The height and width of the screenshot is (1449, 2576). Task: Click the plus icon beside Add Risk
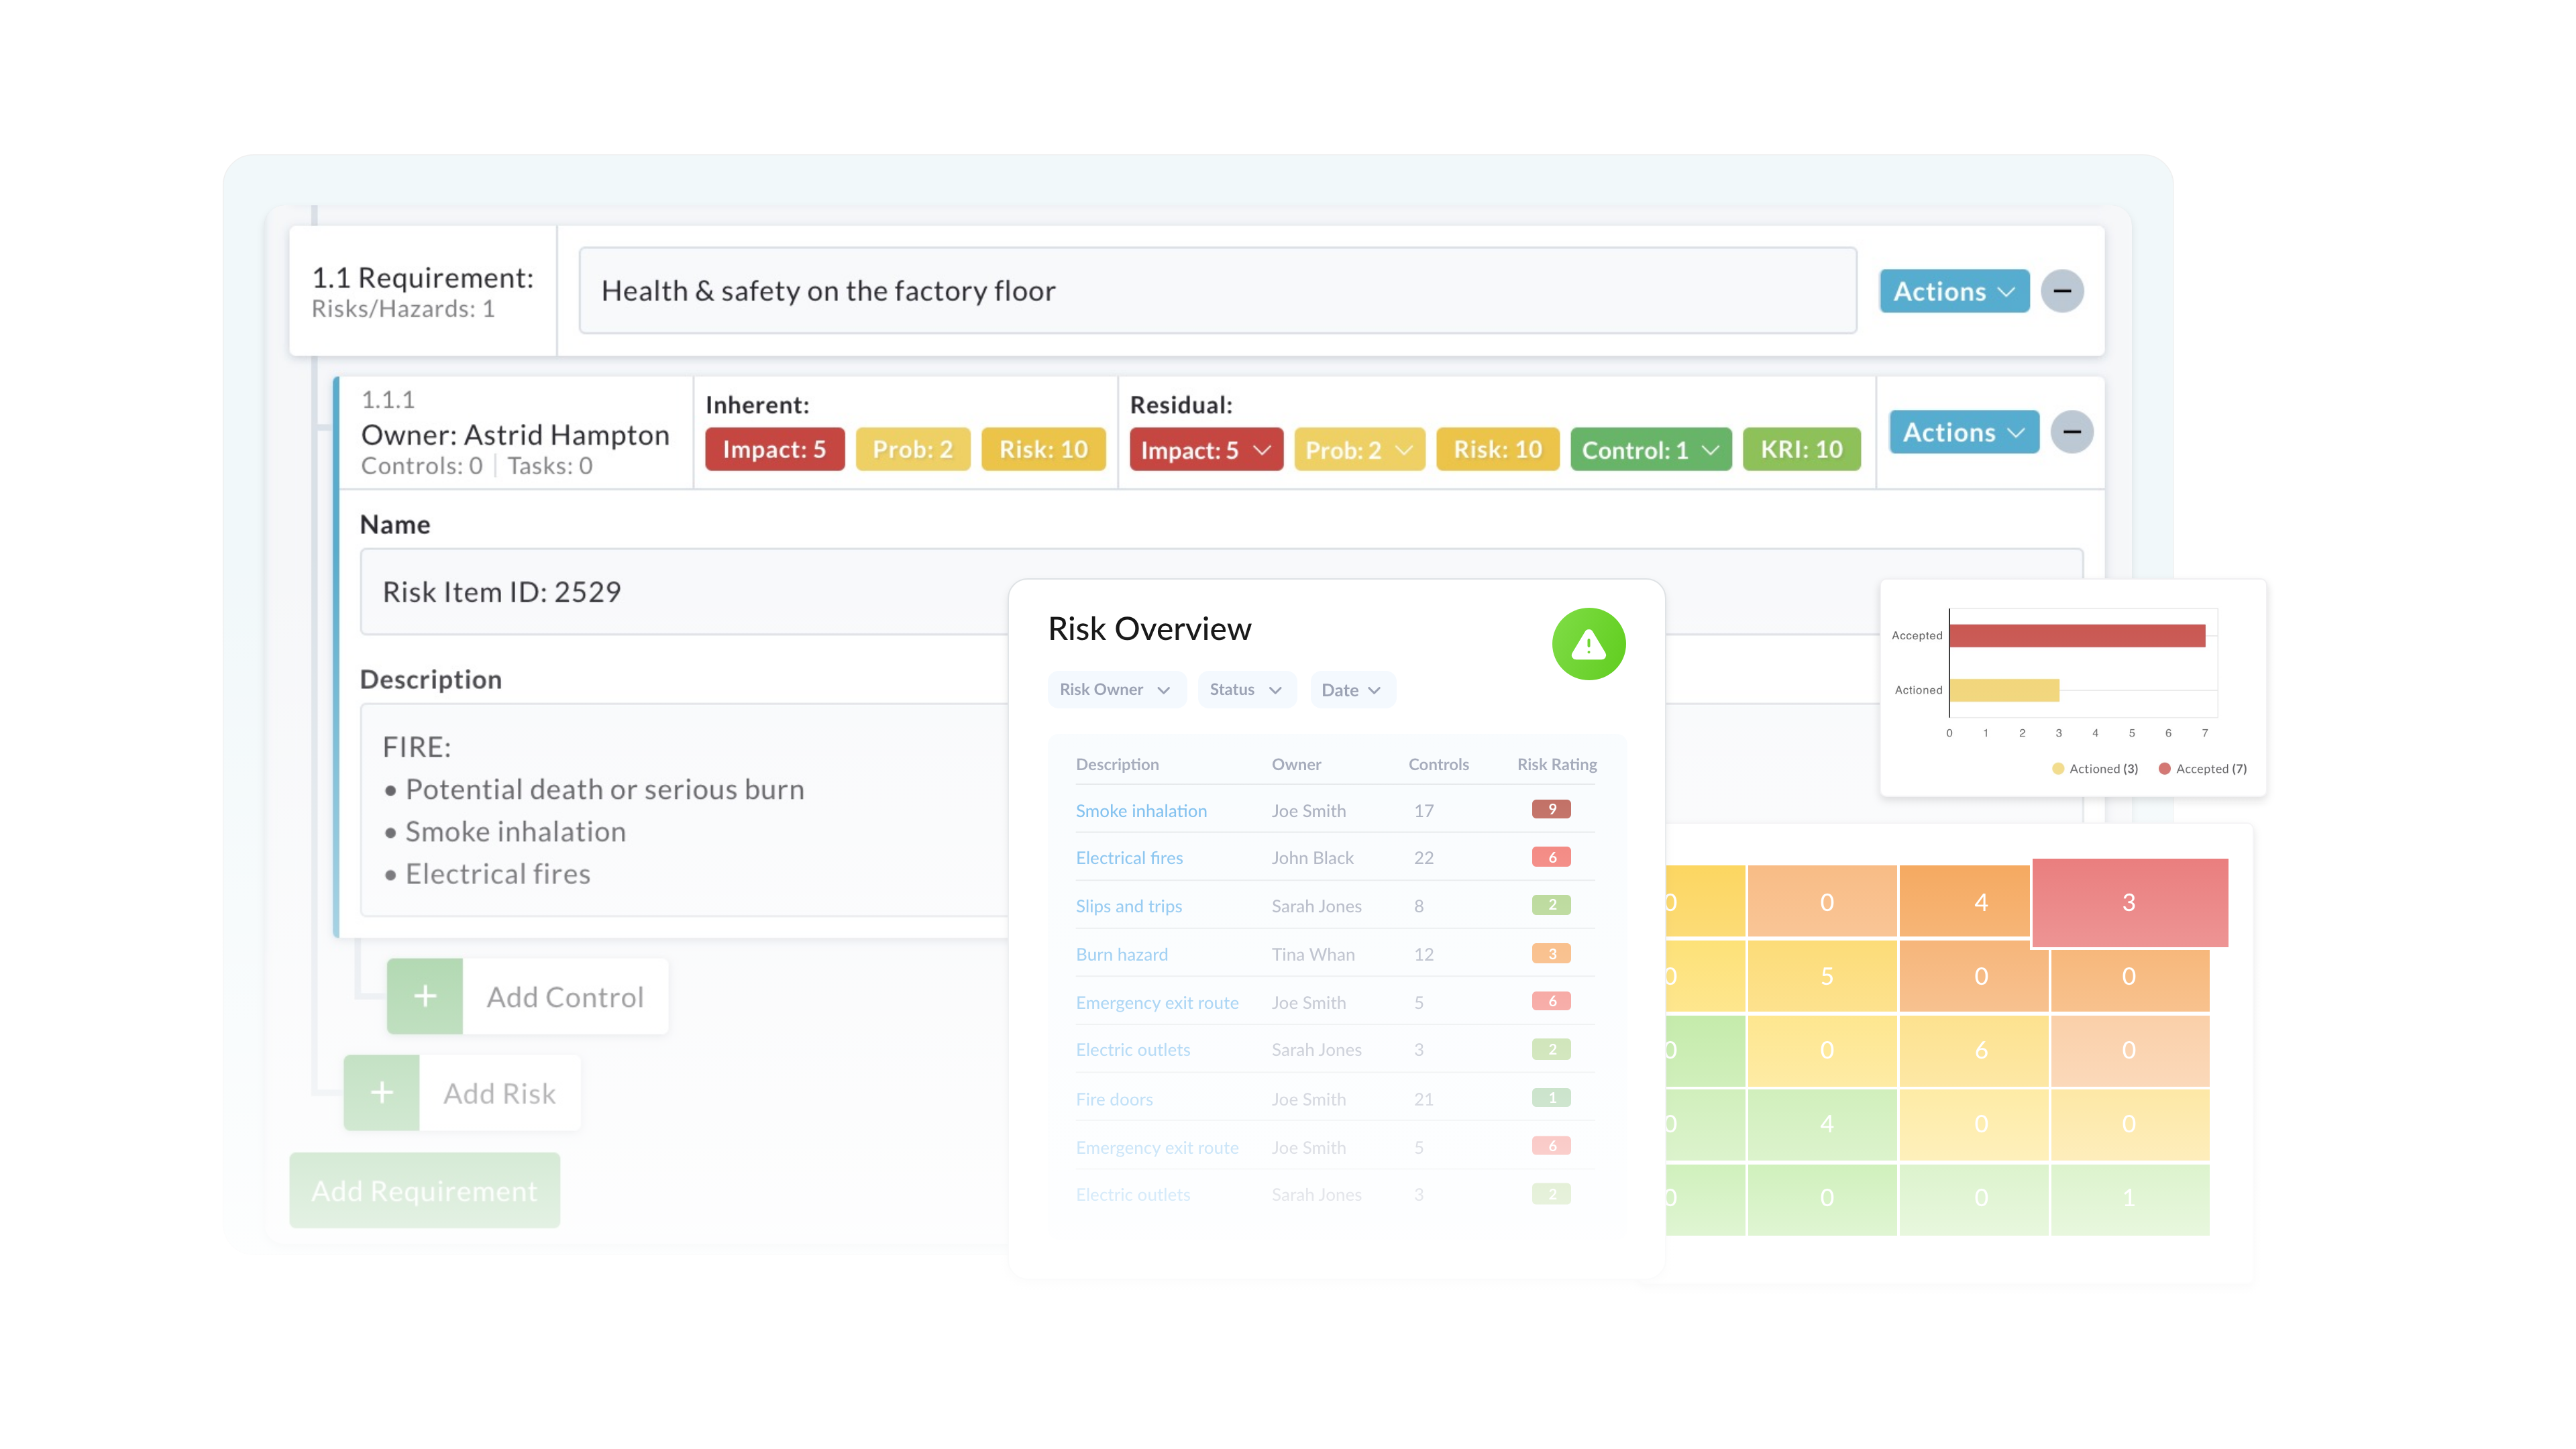(382, 1093)
